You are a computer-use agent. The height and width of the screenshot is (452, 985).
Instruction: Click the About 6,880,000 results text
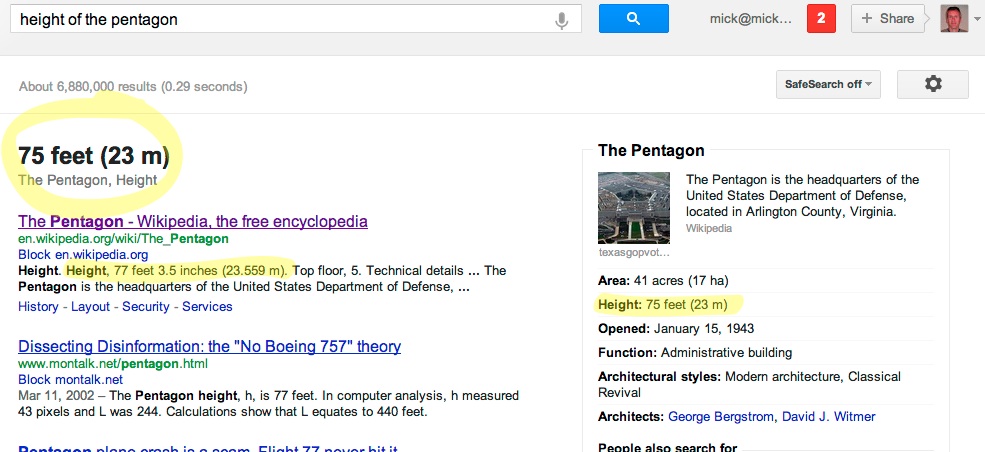click(x=133, y=87)
